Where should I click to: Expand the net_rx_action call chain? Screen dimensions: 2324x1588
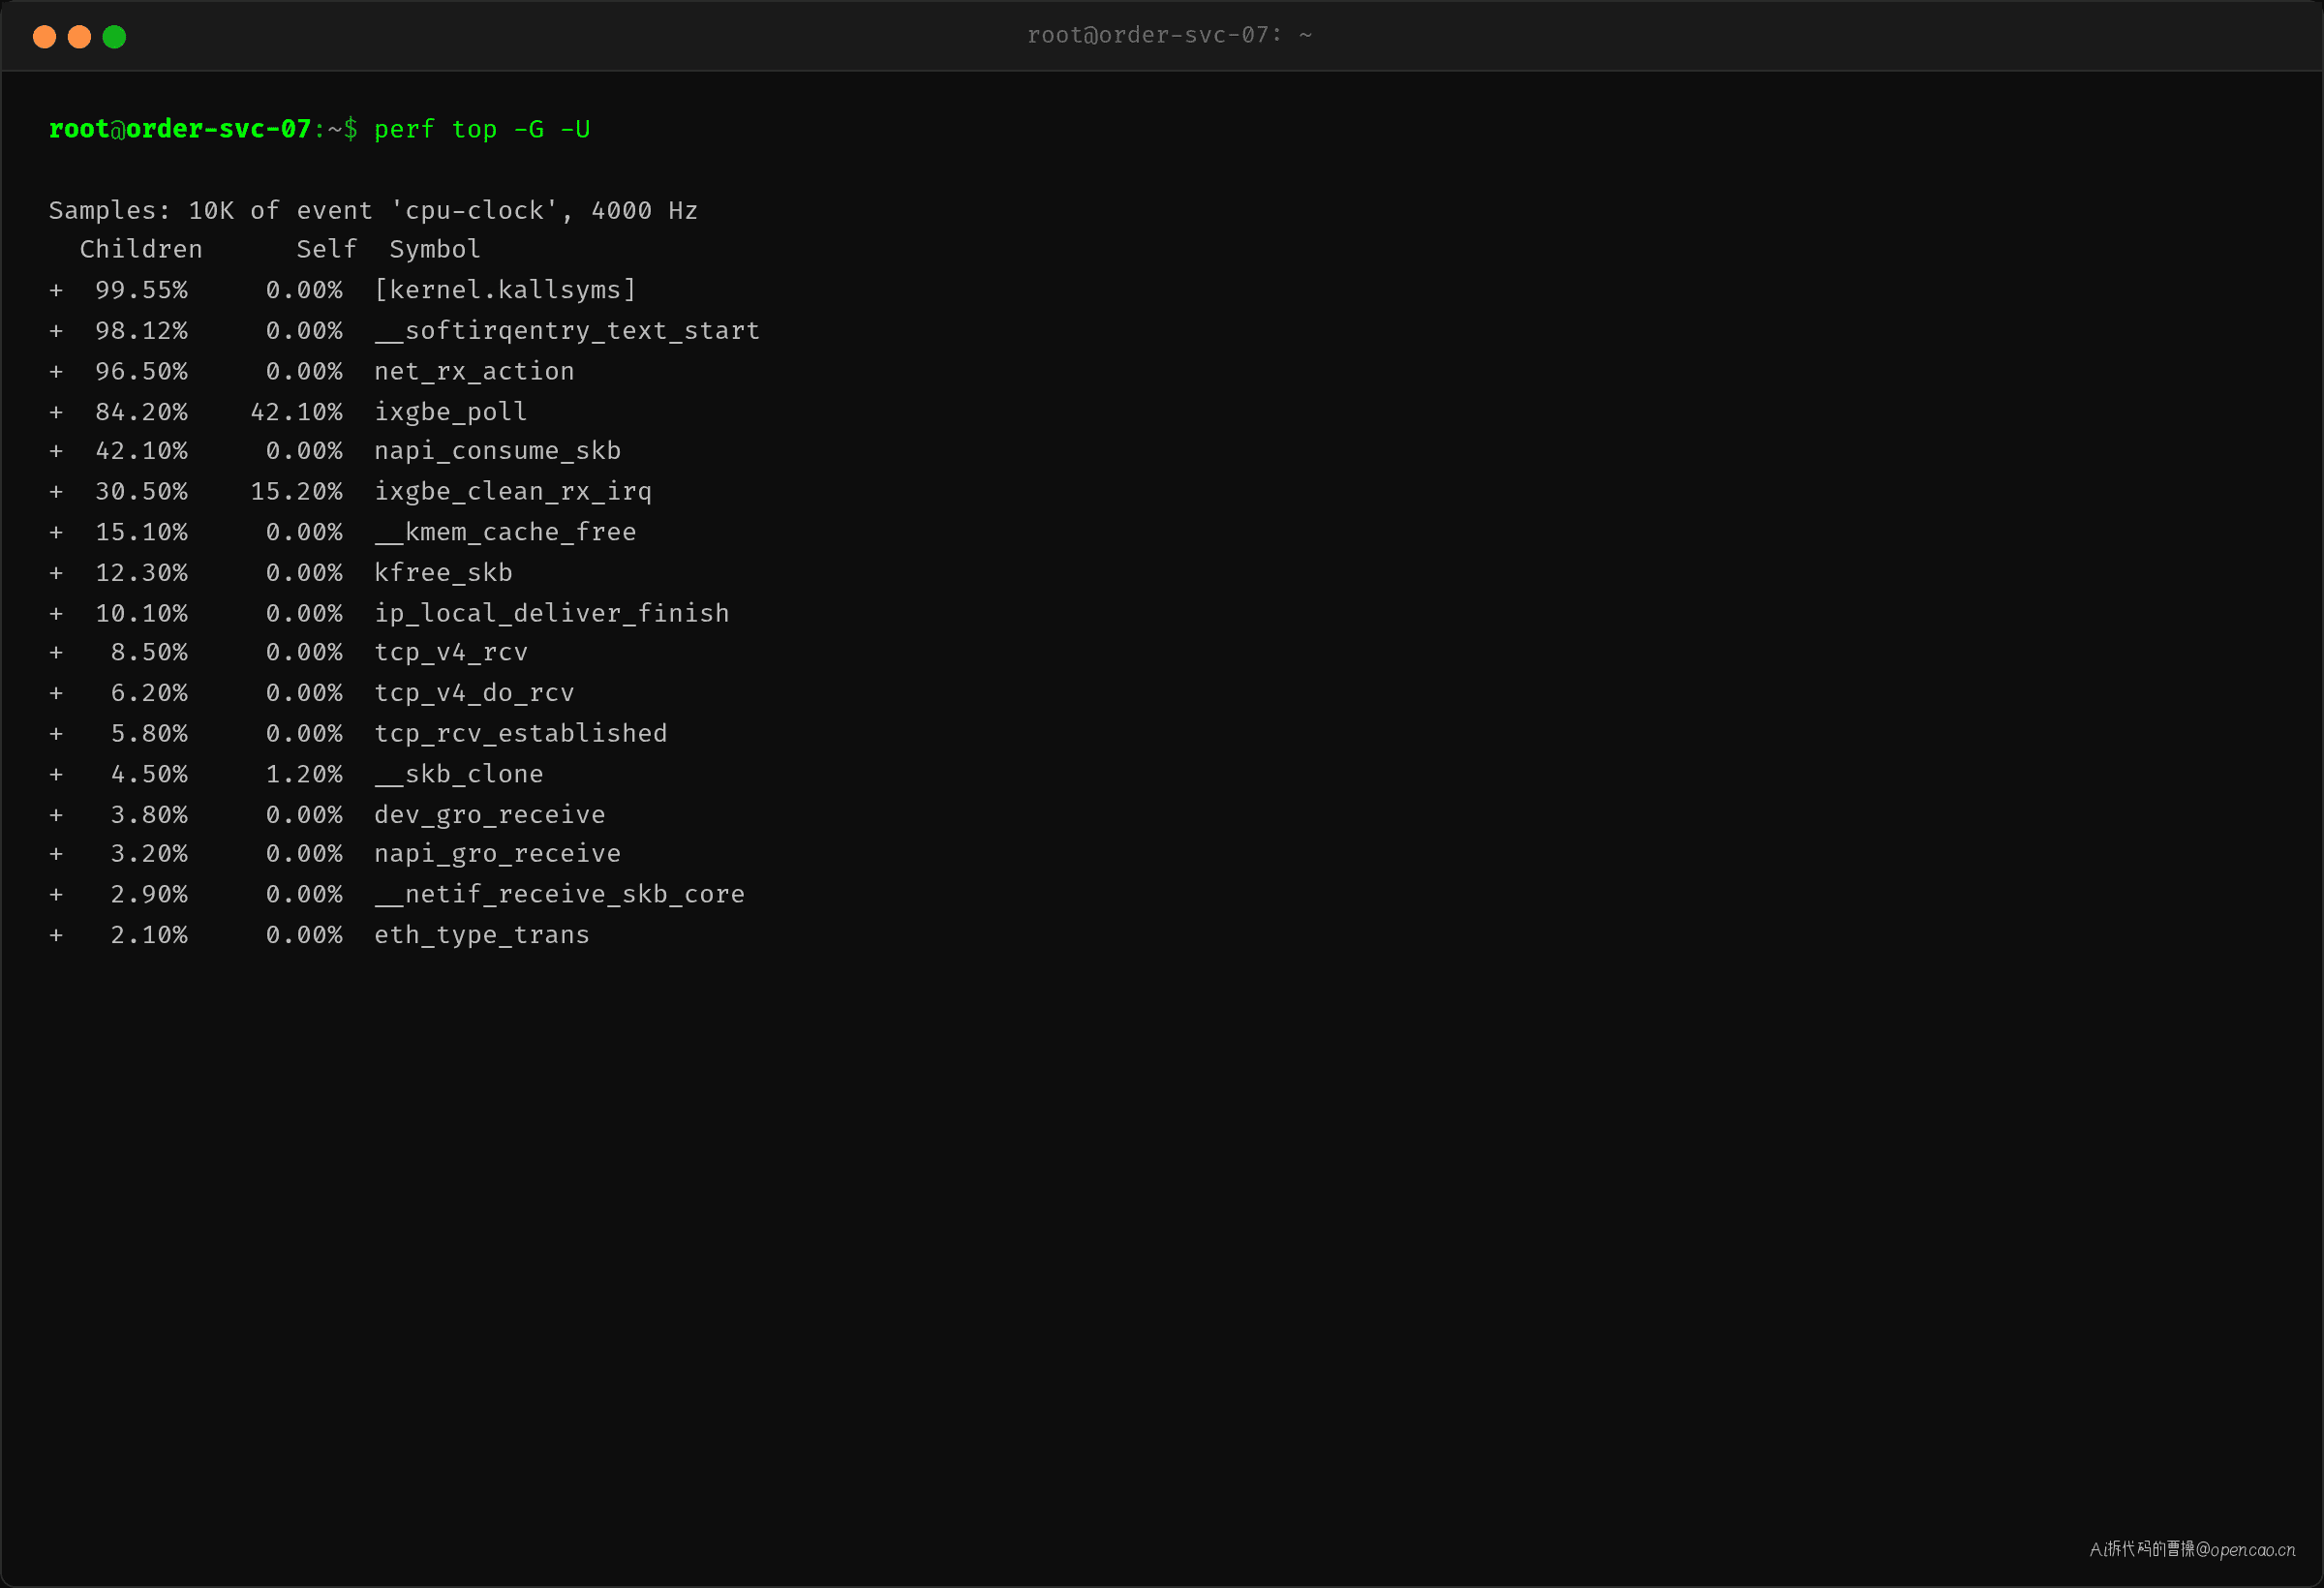coord(56,371)
